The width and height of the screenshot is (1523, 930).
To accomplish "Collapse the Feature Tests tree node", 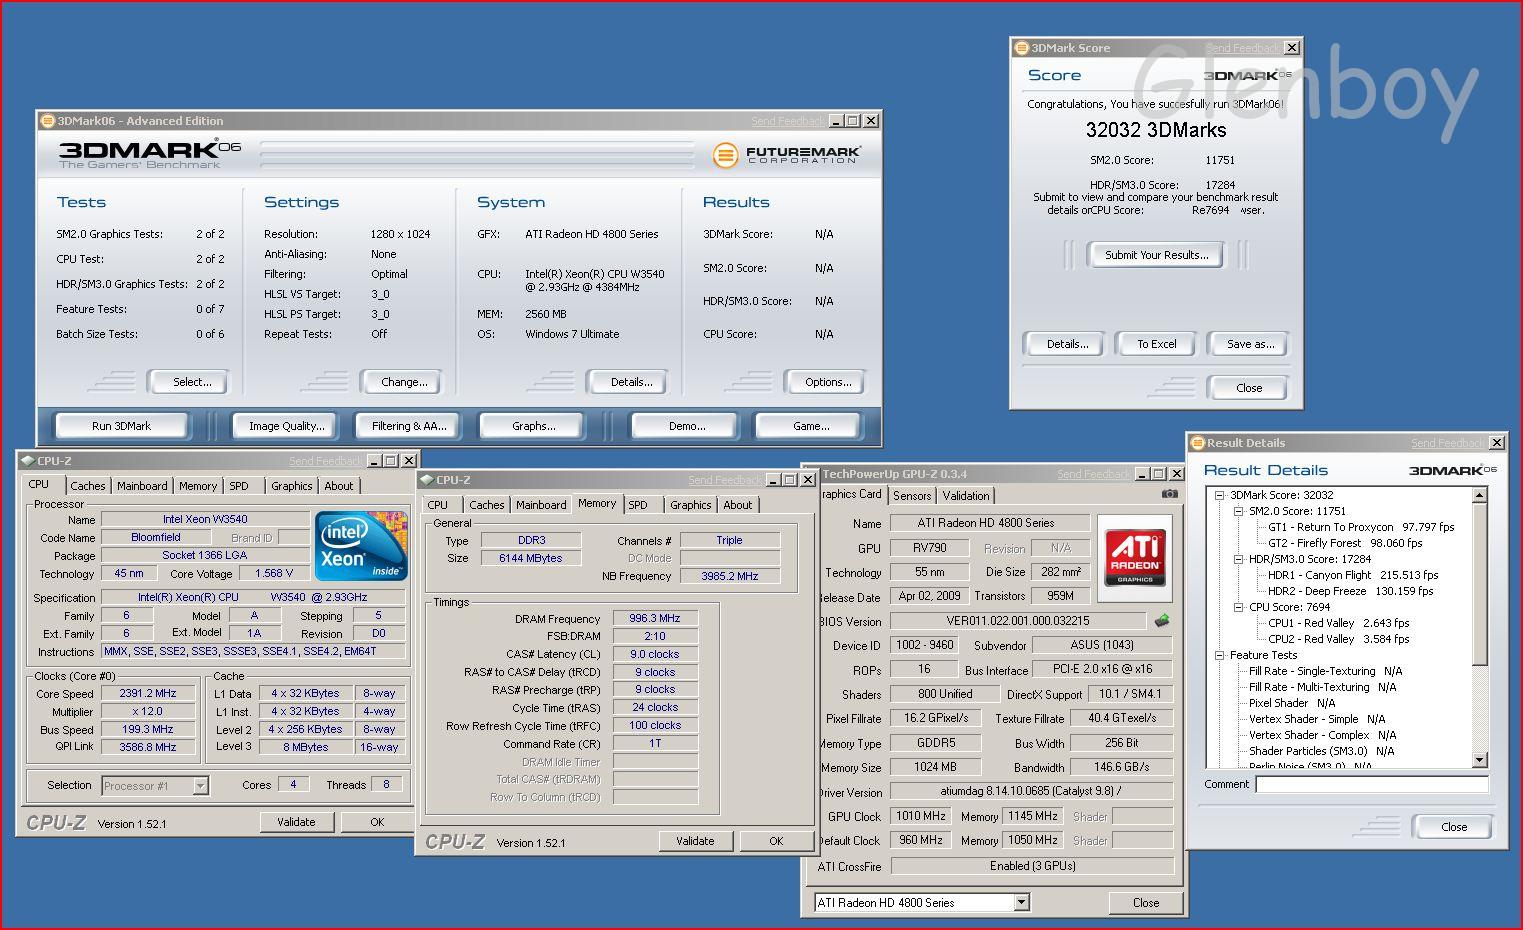I will [x=1220, y=655].
